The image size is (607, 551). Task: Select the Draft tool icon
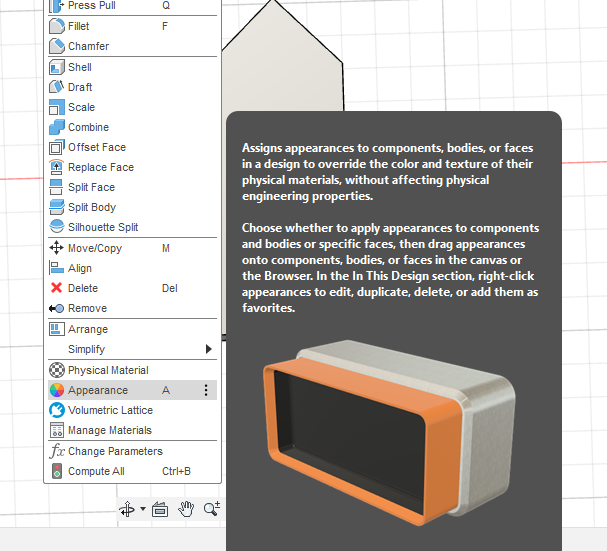pos(57,87)
